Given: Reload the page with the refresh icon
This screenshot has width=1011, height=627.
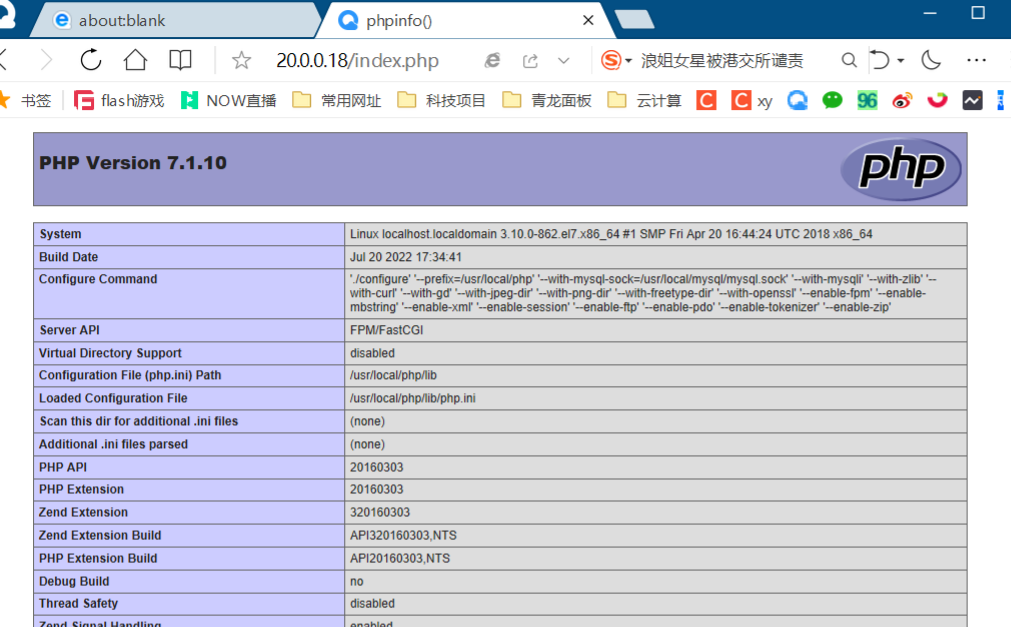Looking at the screenshot, I should pos(91,60).
